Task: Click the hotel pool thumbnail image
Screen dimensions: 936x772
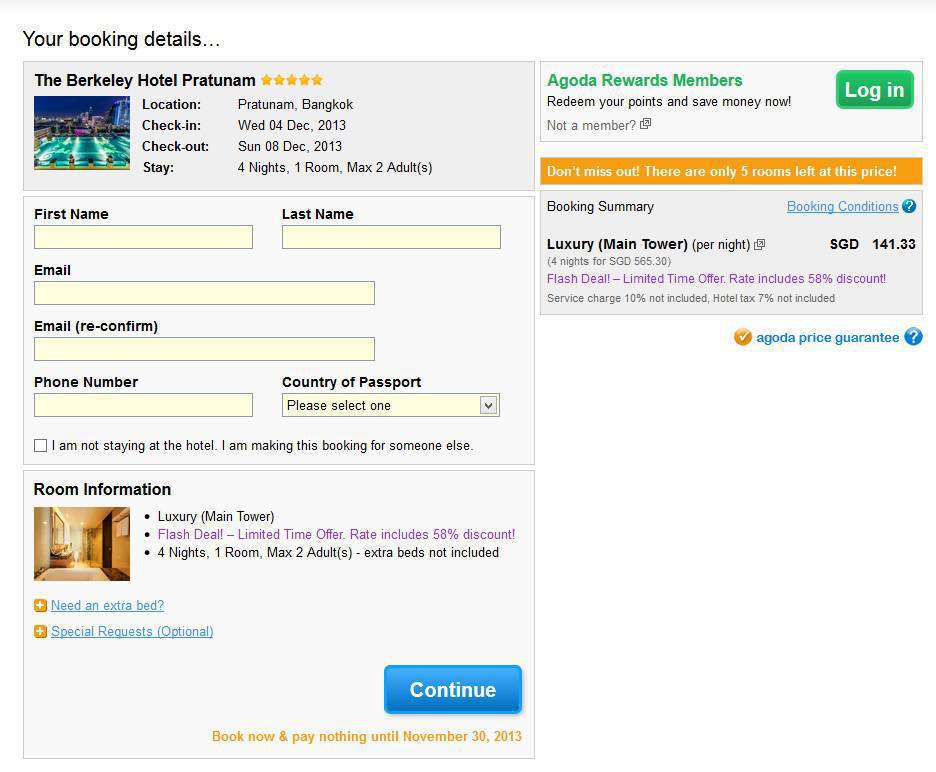Action: 82,133
